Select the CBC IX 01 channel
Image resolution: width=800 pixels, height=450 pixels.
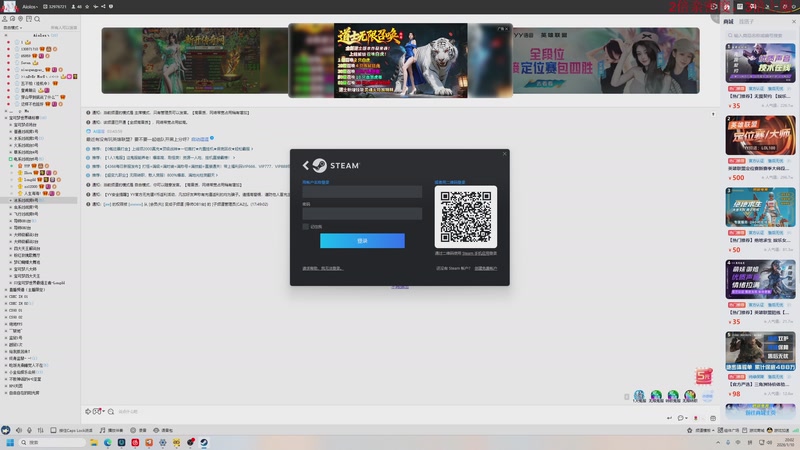tap(18, 296)
